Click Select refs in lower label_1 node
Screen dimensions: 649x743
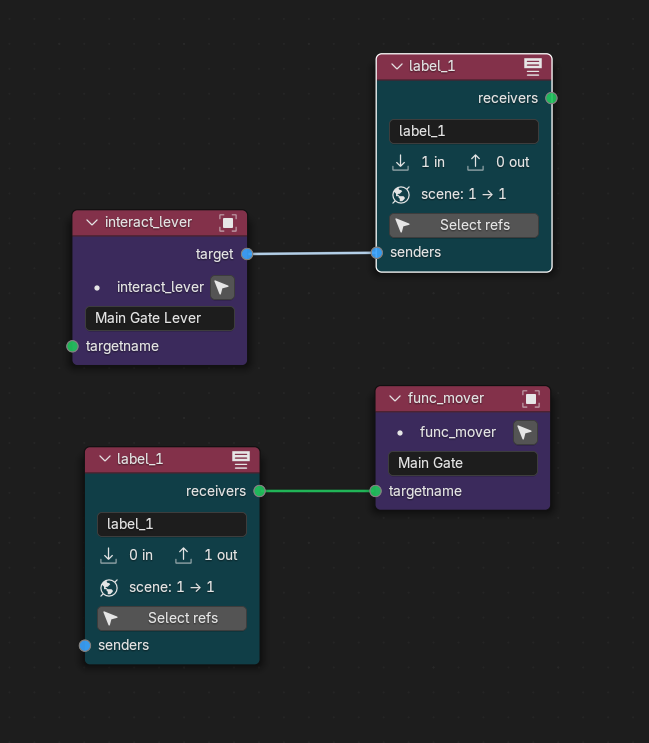click(172, 618)
